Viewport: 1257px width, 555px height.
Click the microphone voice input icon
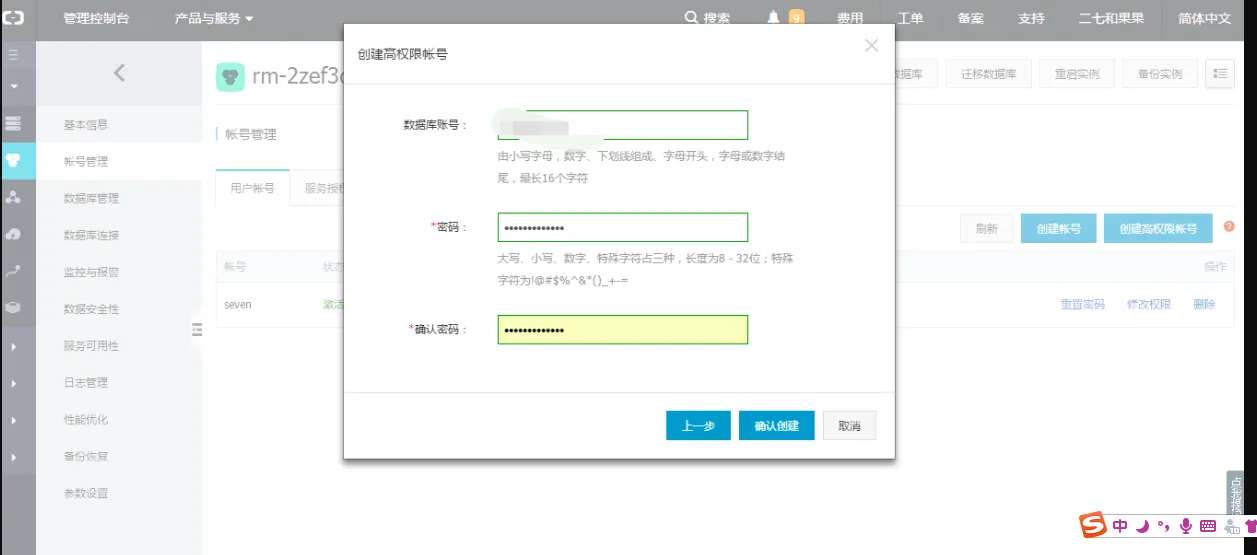tap(1186, 526)
